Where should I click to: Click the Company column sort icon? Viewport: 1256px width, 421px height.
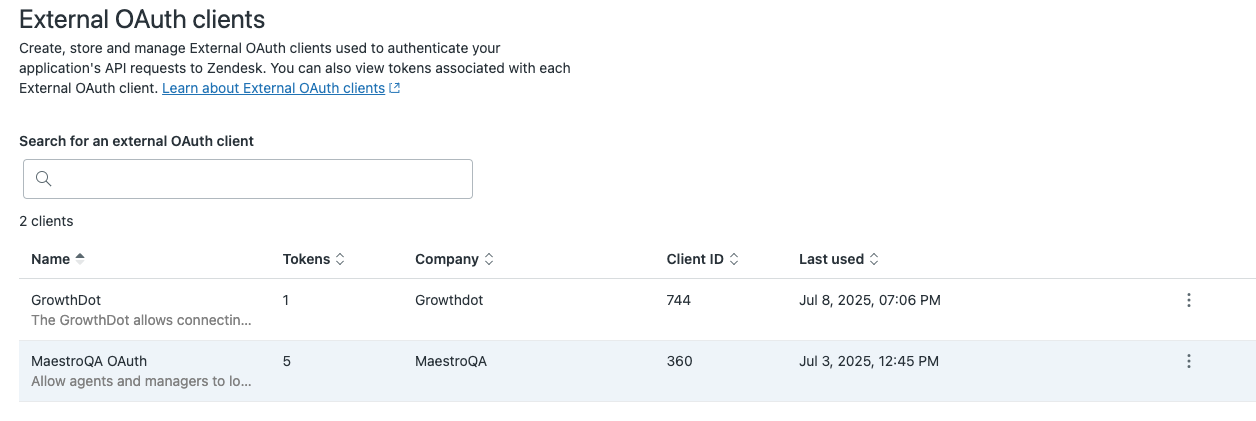point(489,259)
